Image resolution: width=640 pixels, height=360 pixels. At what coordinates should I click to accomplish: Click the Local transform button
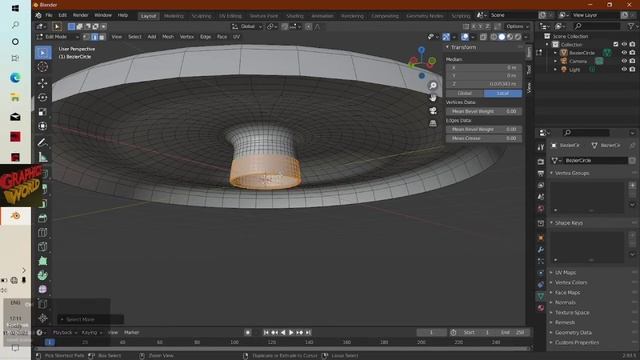click(x=502, y=93)
